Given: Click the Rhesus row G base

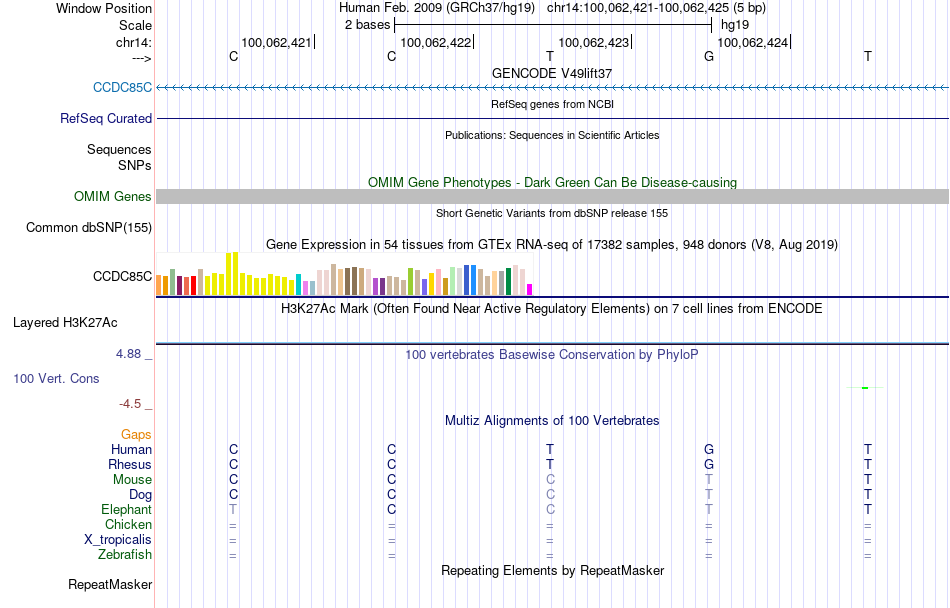Looking at the screenshot, I should [x=709, y=464].
